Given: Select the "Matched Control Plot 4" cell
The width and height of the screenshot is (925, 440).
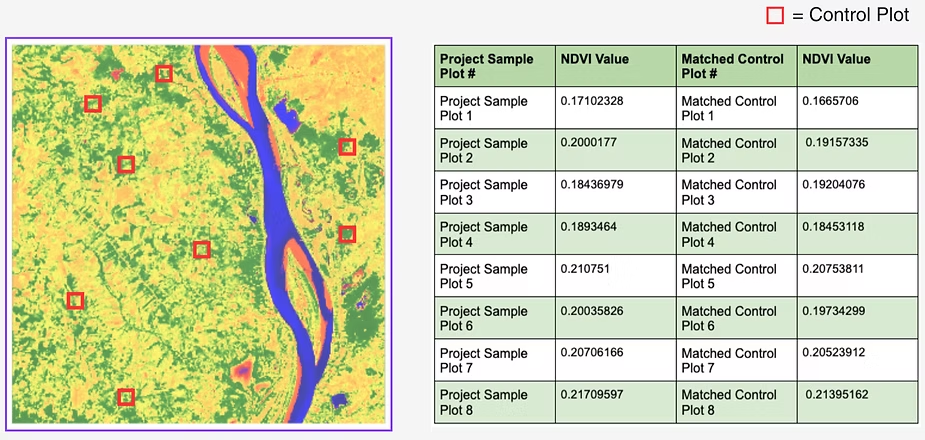Looking at the screenshot, I should (x=736, y=234).
